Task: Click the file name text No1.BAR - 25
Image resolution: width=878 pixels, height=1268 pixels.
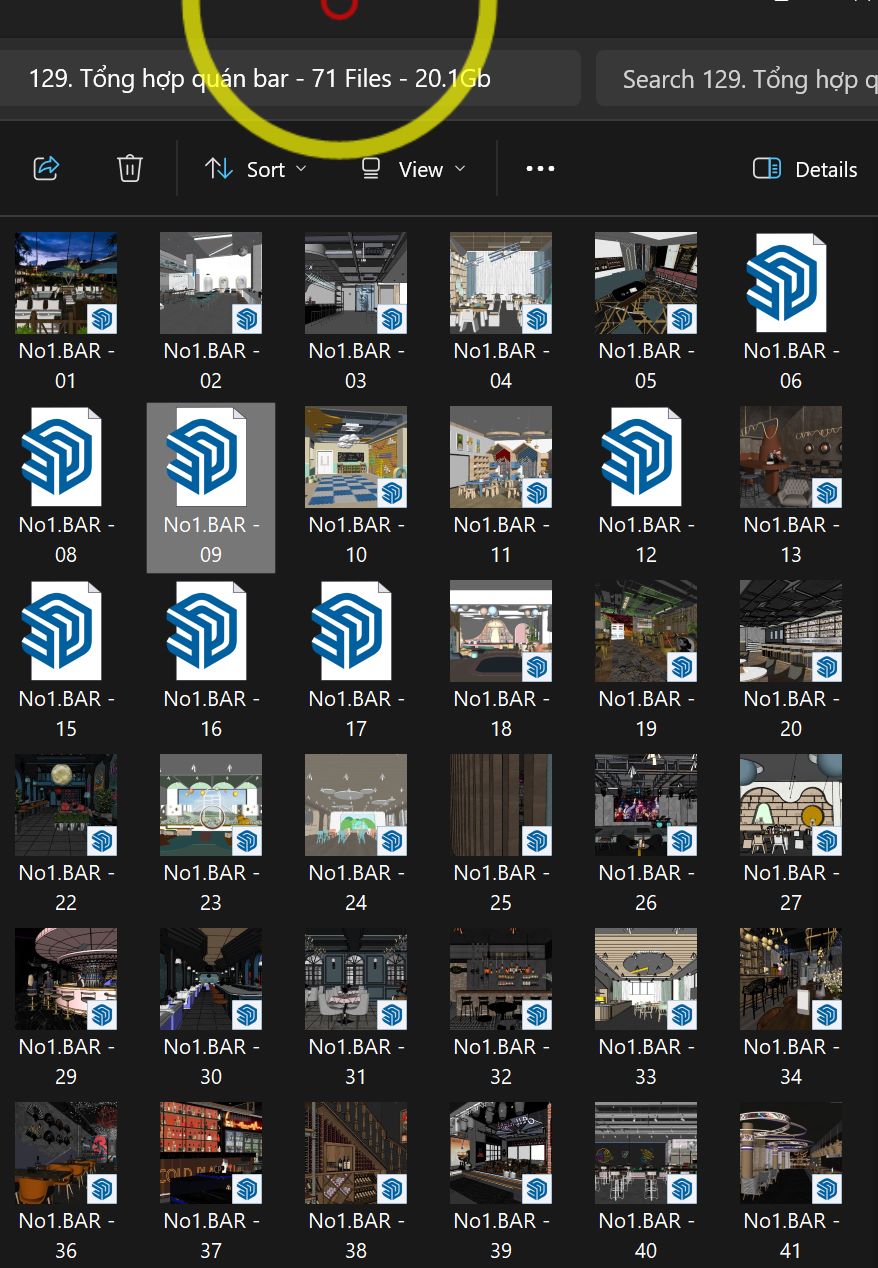Action: click(x=501, y=888)
